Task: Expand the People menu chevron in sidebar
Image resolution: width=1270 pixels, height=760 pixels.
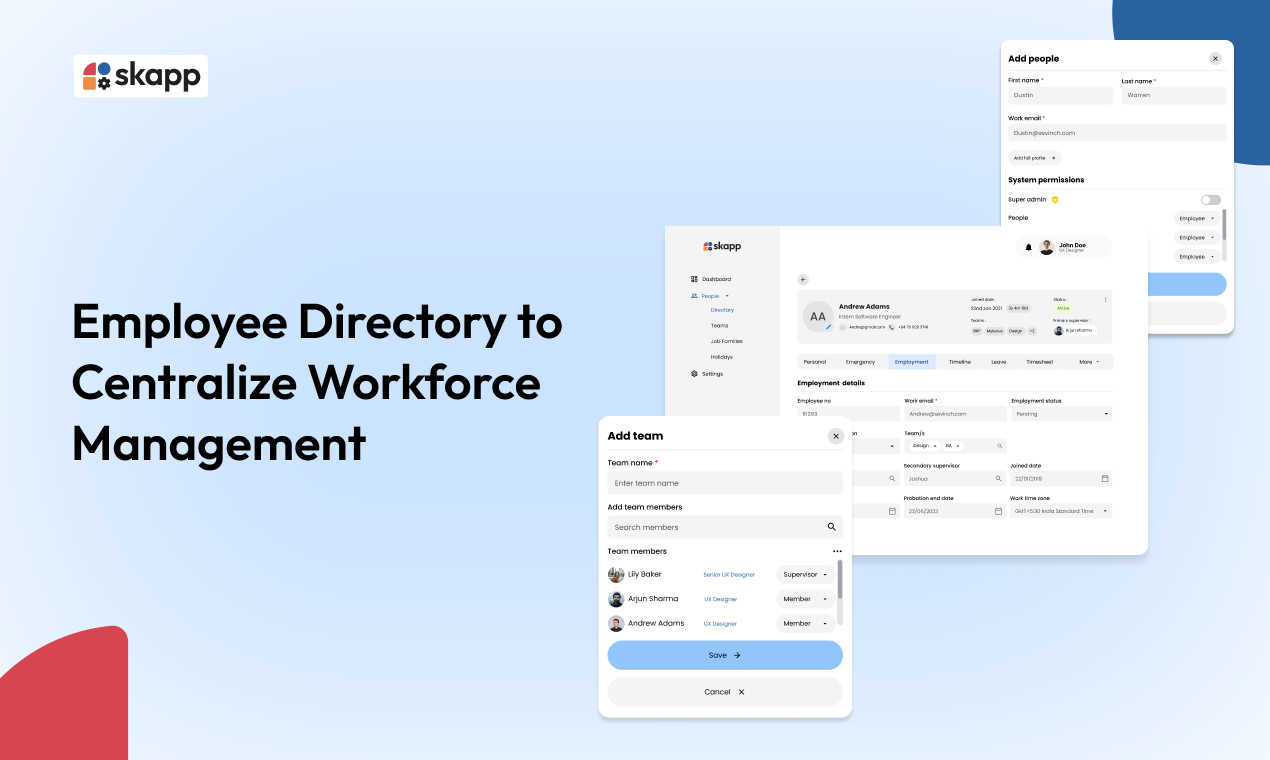Action: [727, 296]
